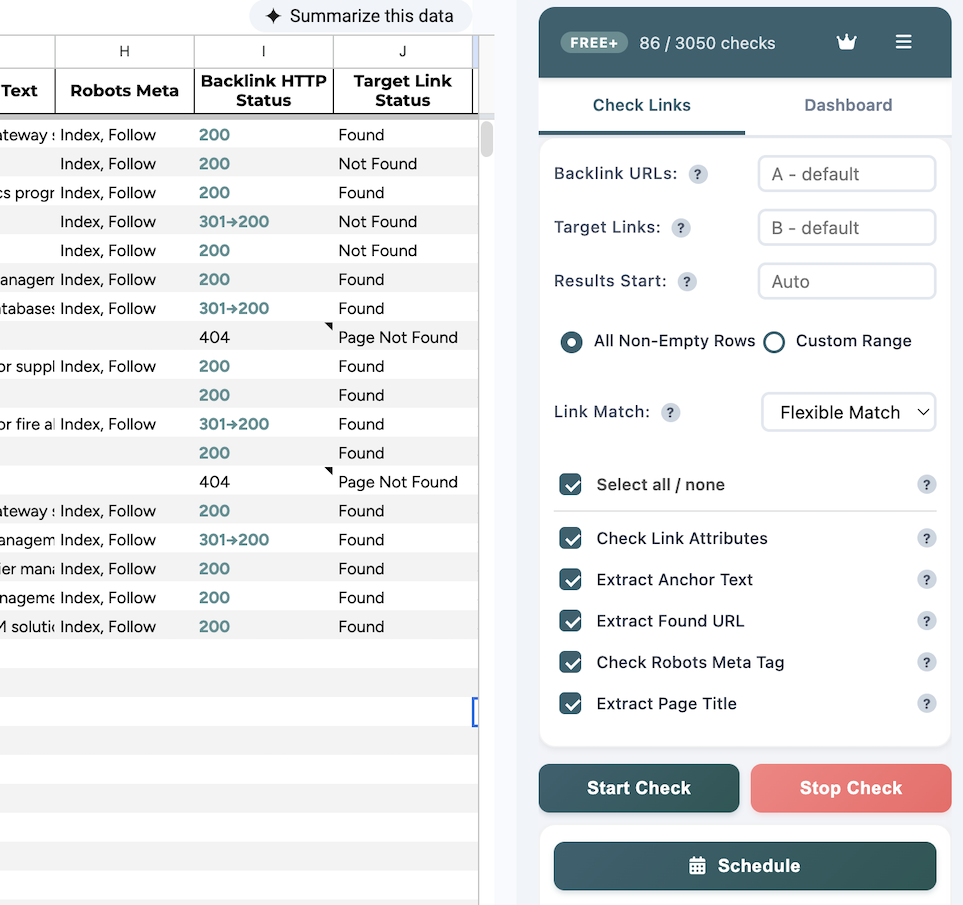Switch to the Dashboard tab
963x905 pixels.
848,106
